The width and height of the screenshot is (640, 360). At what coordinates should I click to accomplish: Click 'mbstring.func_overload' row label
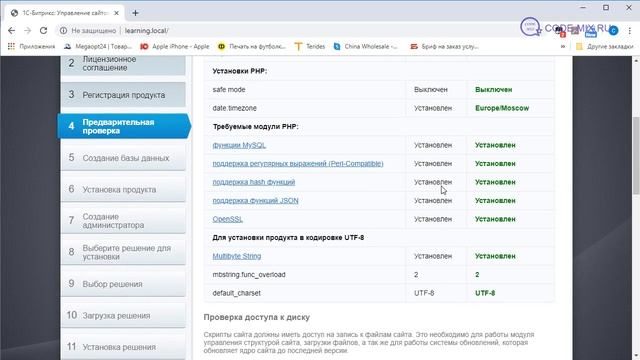249,275
